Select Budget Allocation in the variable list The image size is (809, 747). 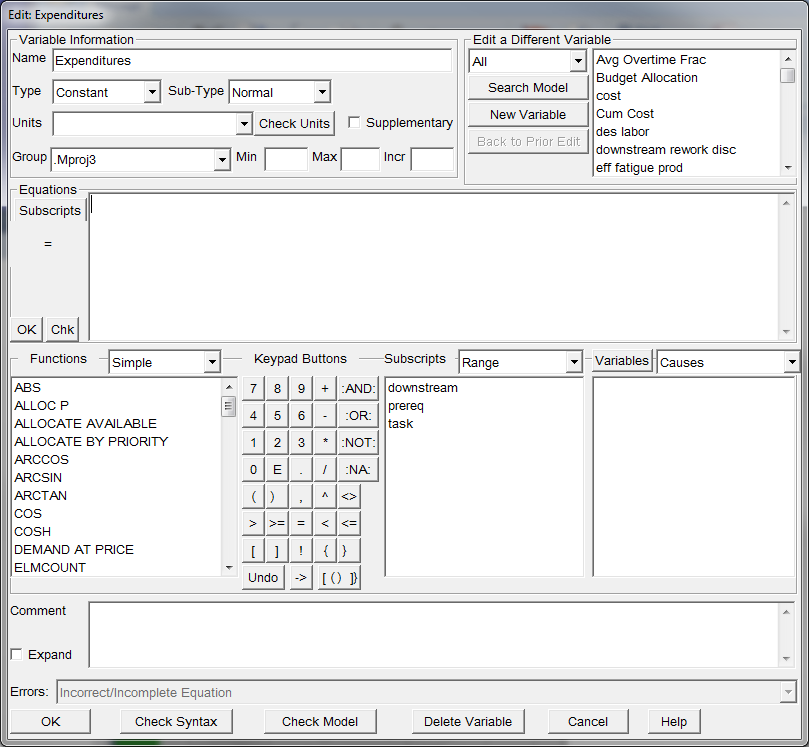647,78
